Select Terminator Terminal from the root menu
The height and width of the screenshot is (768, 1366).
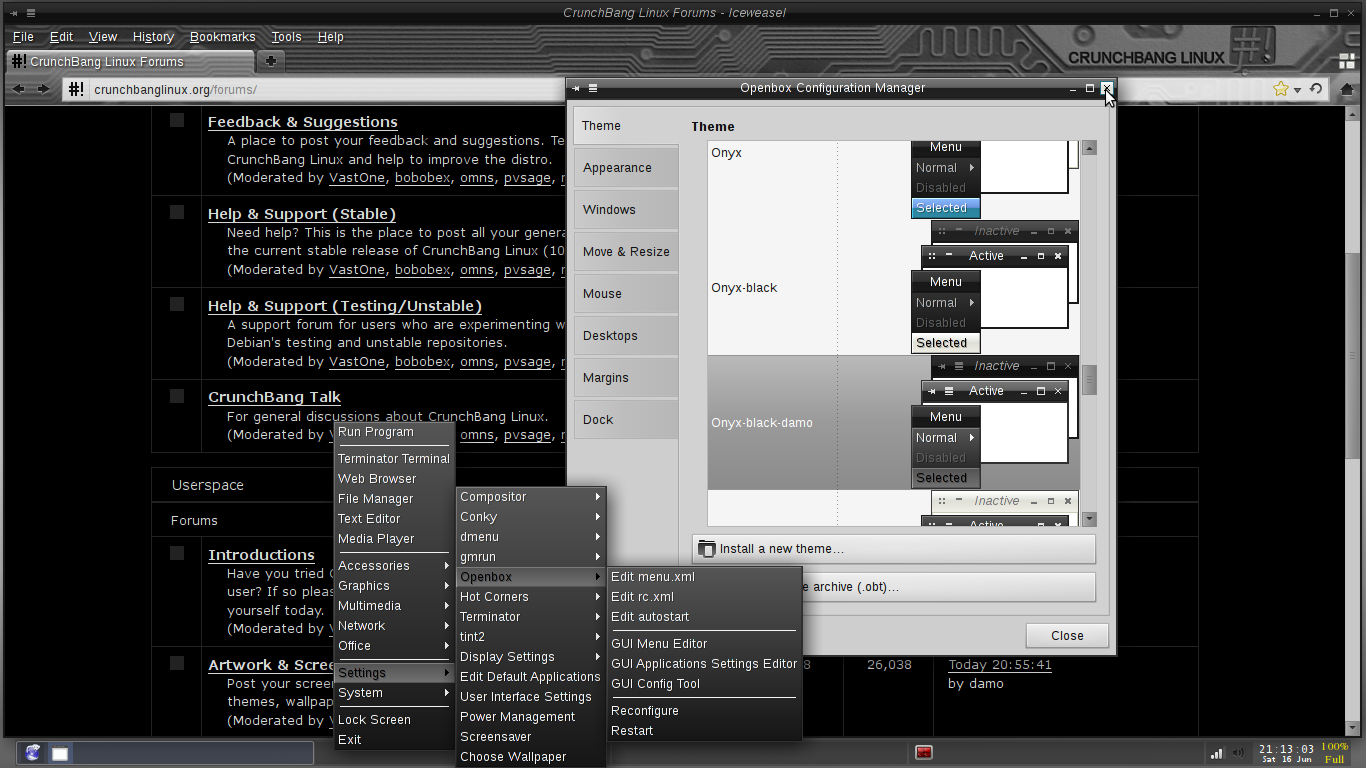(394, 459)
